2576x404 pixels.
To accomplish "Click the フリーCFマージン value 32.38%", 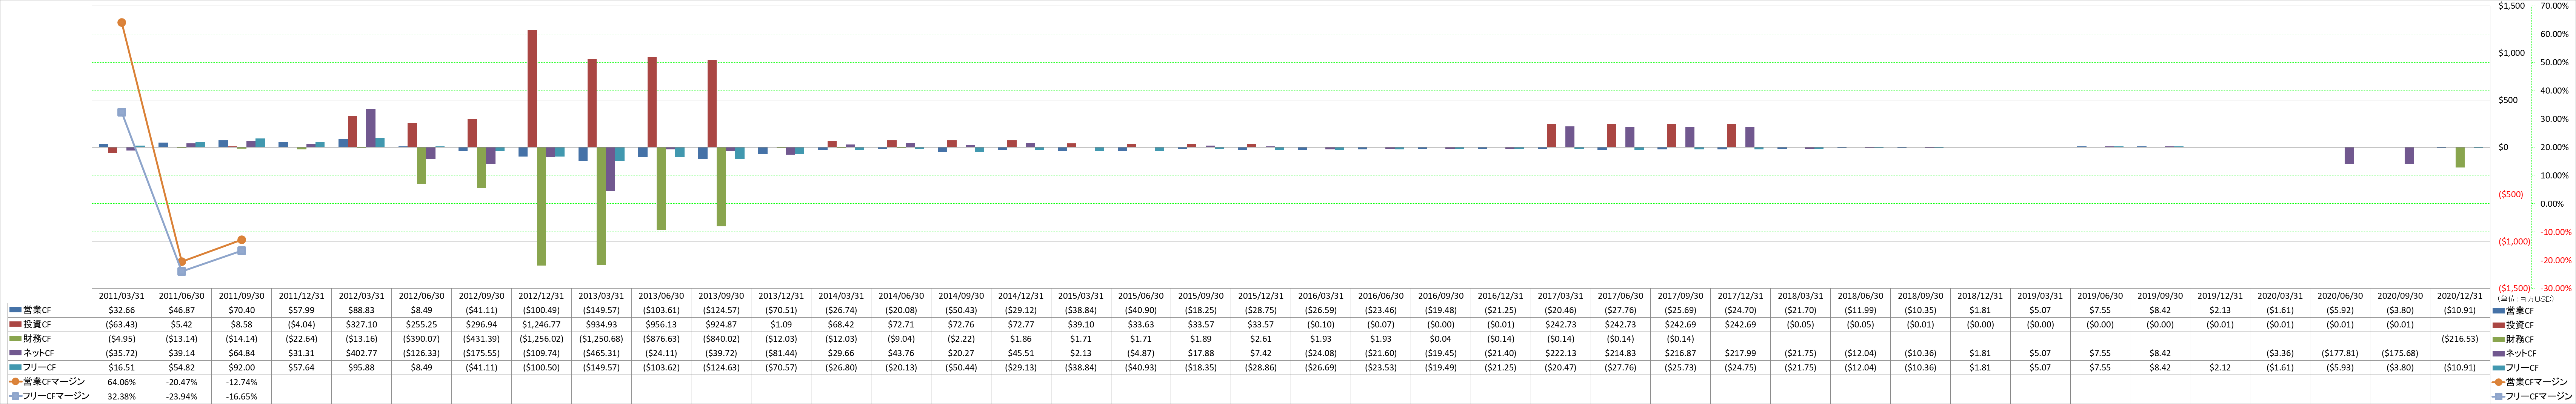I will coord(122,396).
